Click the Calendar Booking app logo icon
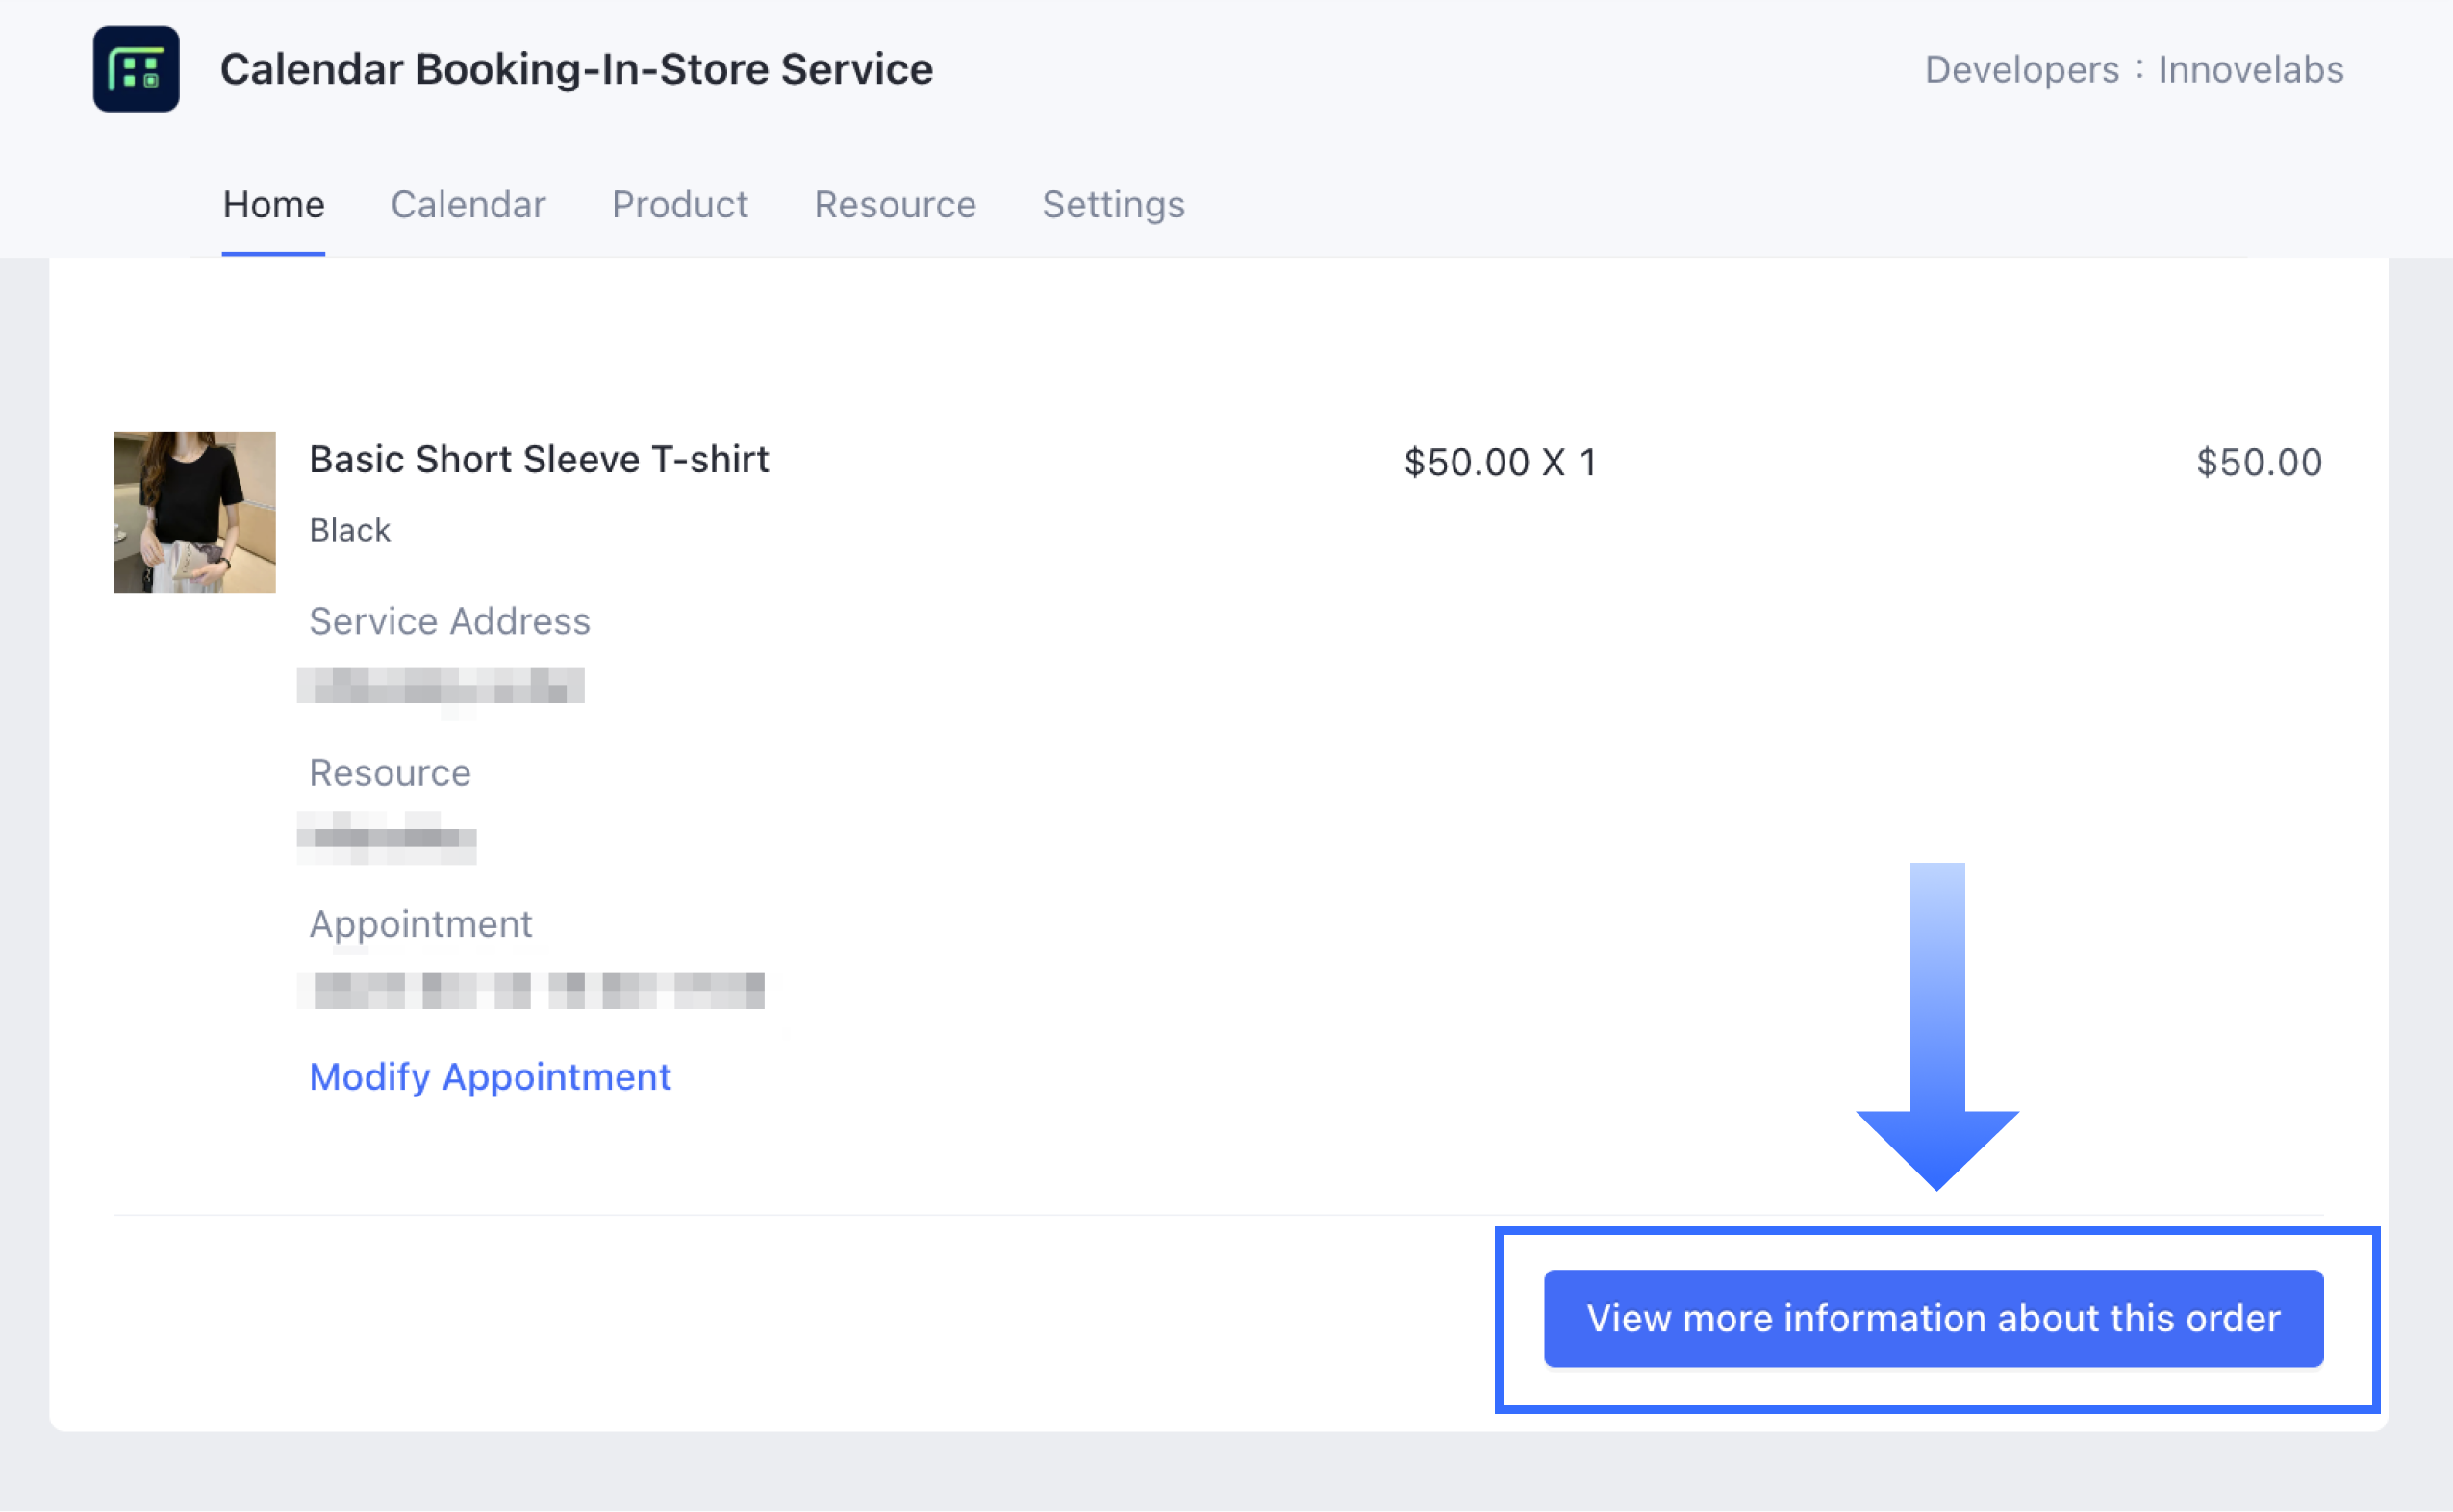The image size is (2453, 1512). point(136,69)
